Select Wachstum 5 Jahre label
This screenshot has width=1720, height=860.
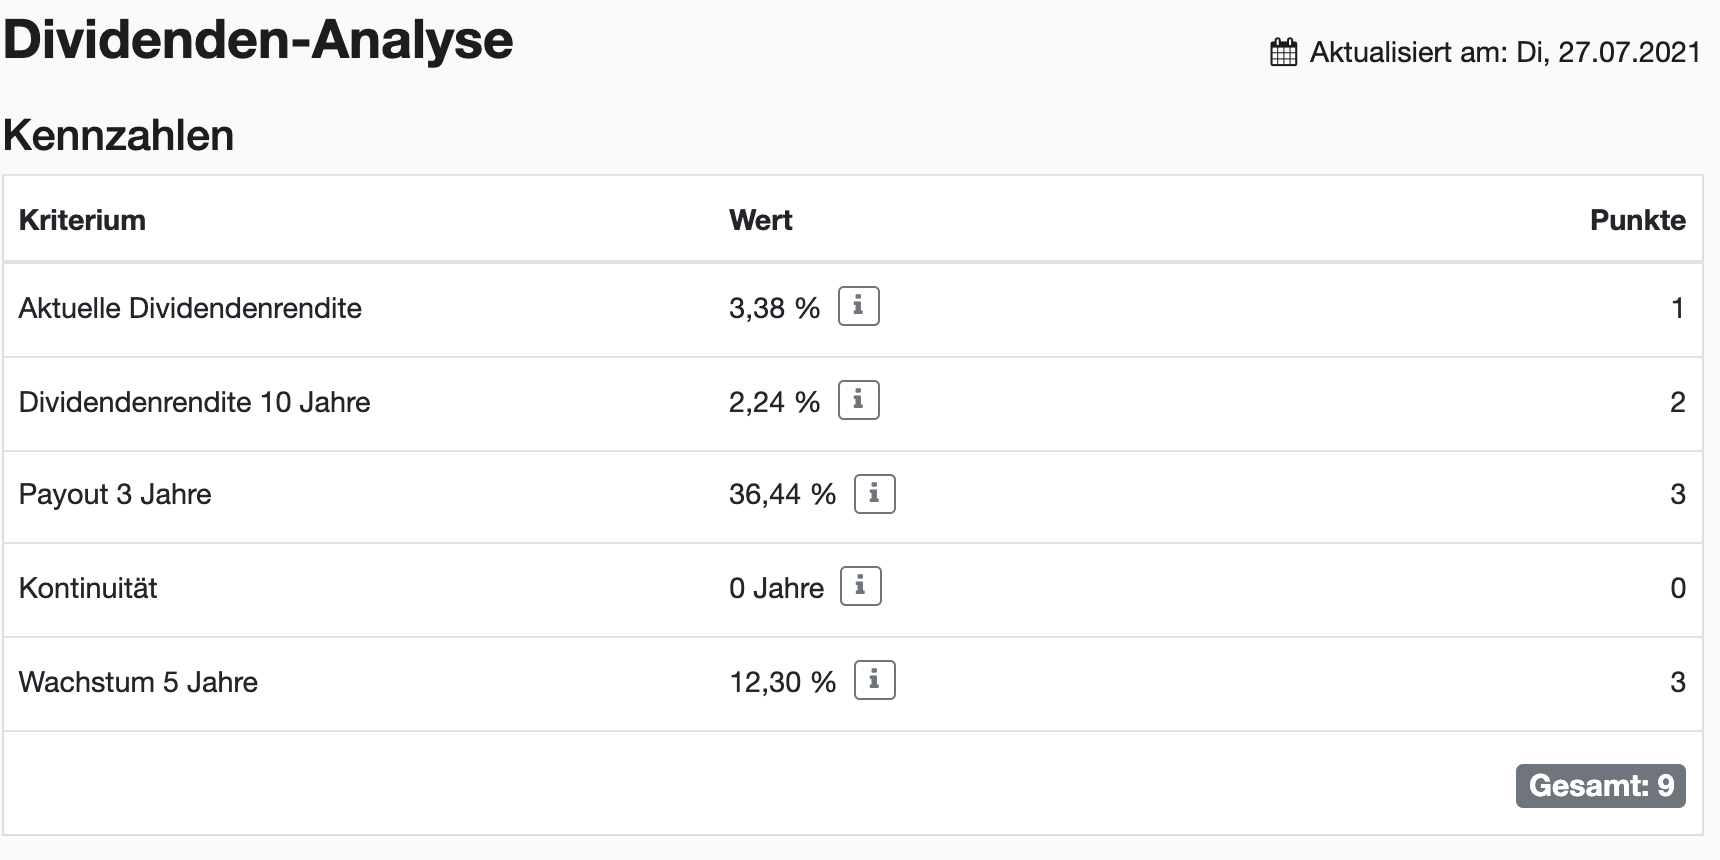[x=138, y=682]
